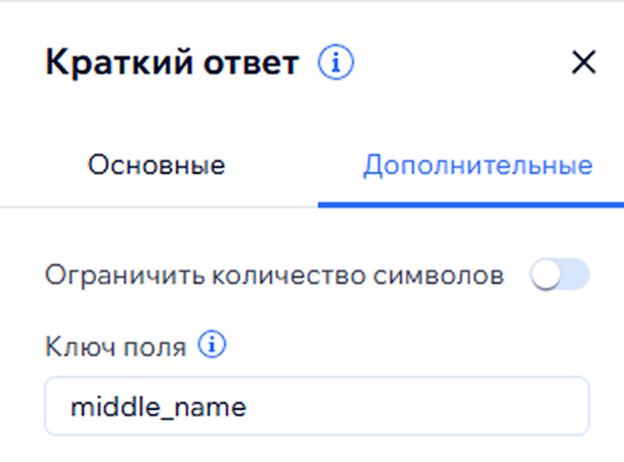Switch to the Основные tab
Image resolution: width=624 pixels, height=462 pixels.
[x=156, y=165]
